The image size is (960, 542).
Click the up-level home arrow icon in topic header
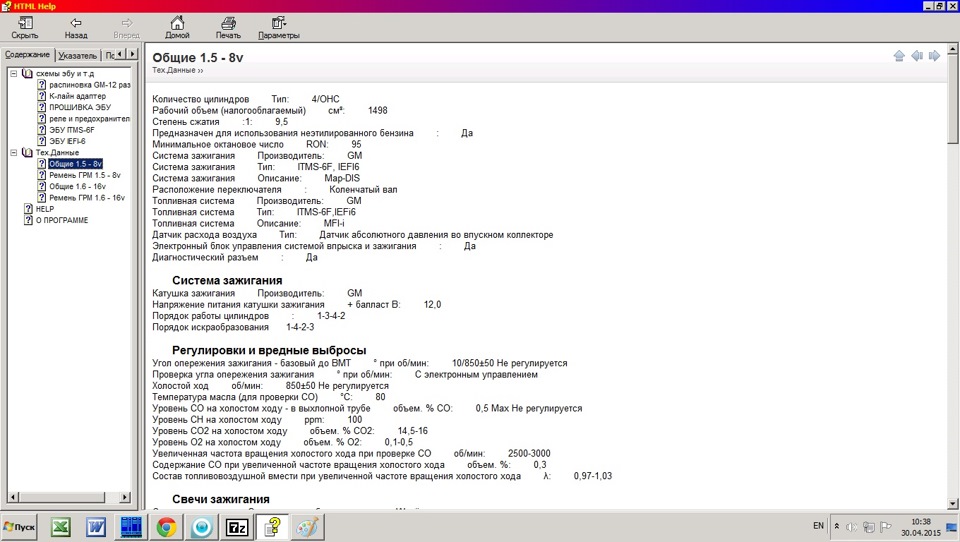(x=899, y=56)
